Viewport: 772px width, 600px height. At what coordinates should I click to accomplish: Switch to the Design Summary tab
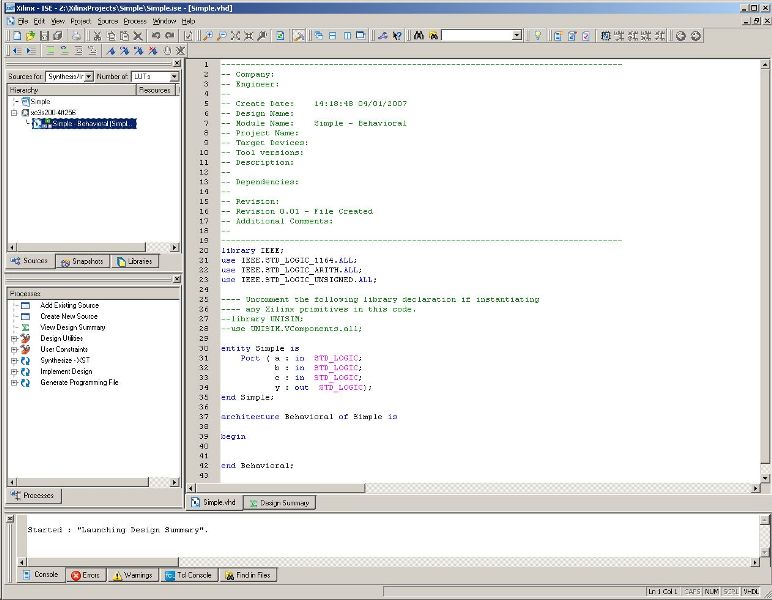(x=279, y=503)
